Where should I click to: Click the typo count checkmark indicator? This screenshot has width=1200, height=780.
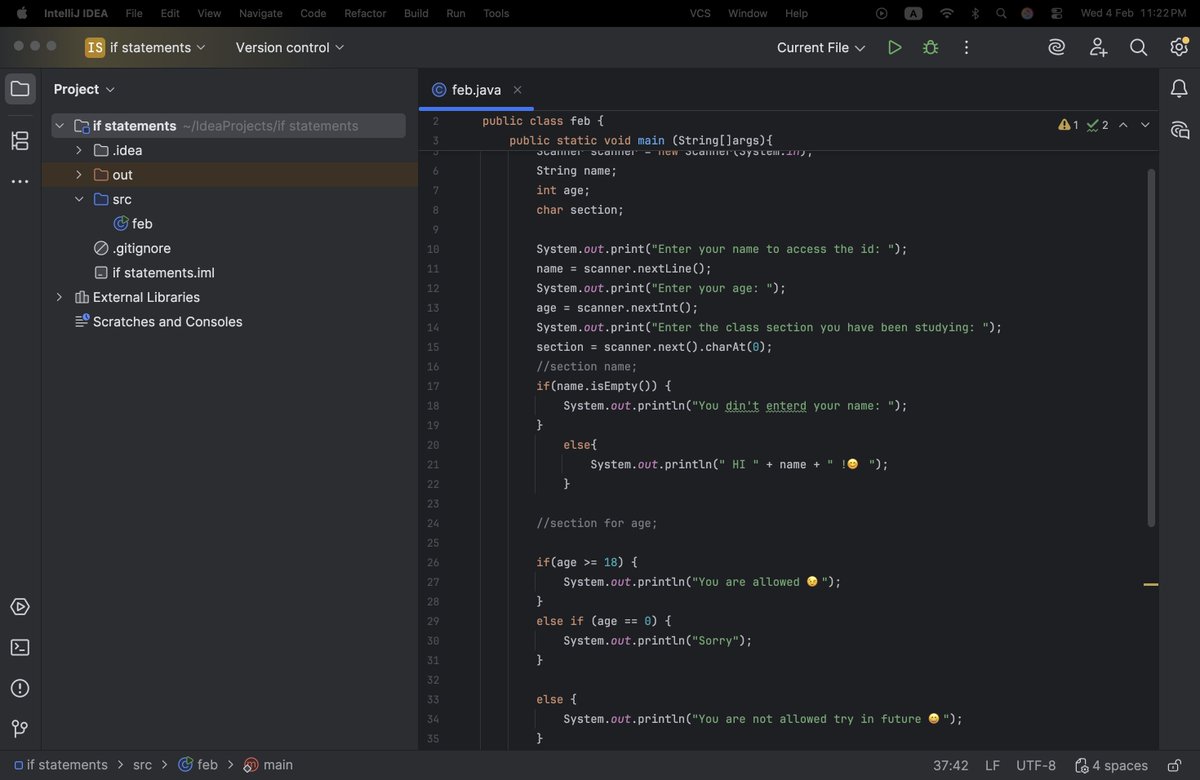click(1097, 125)
